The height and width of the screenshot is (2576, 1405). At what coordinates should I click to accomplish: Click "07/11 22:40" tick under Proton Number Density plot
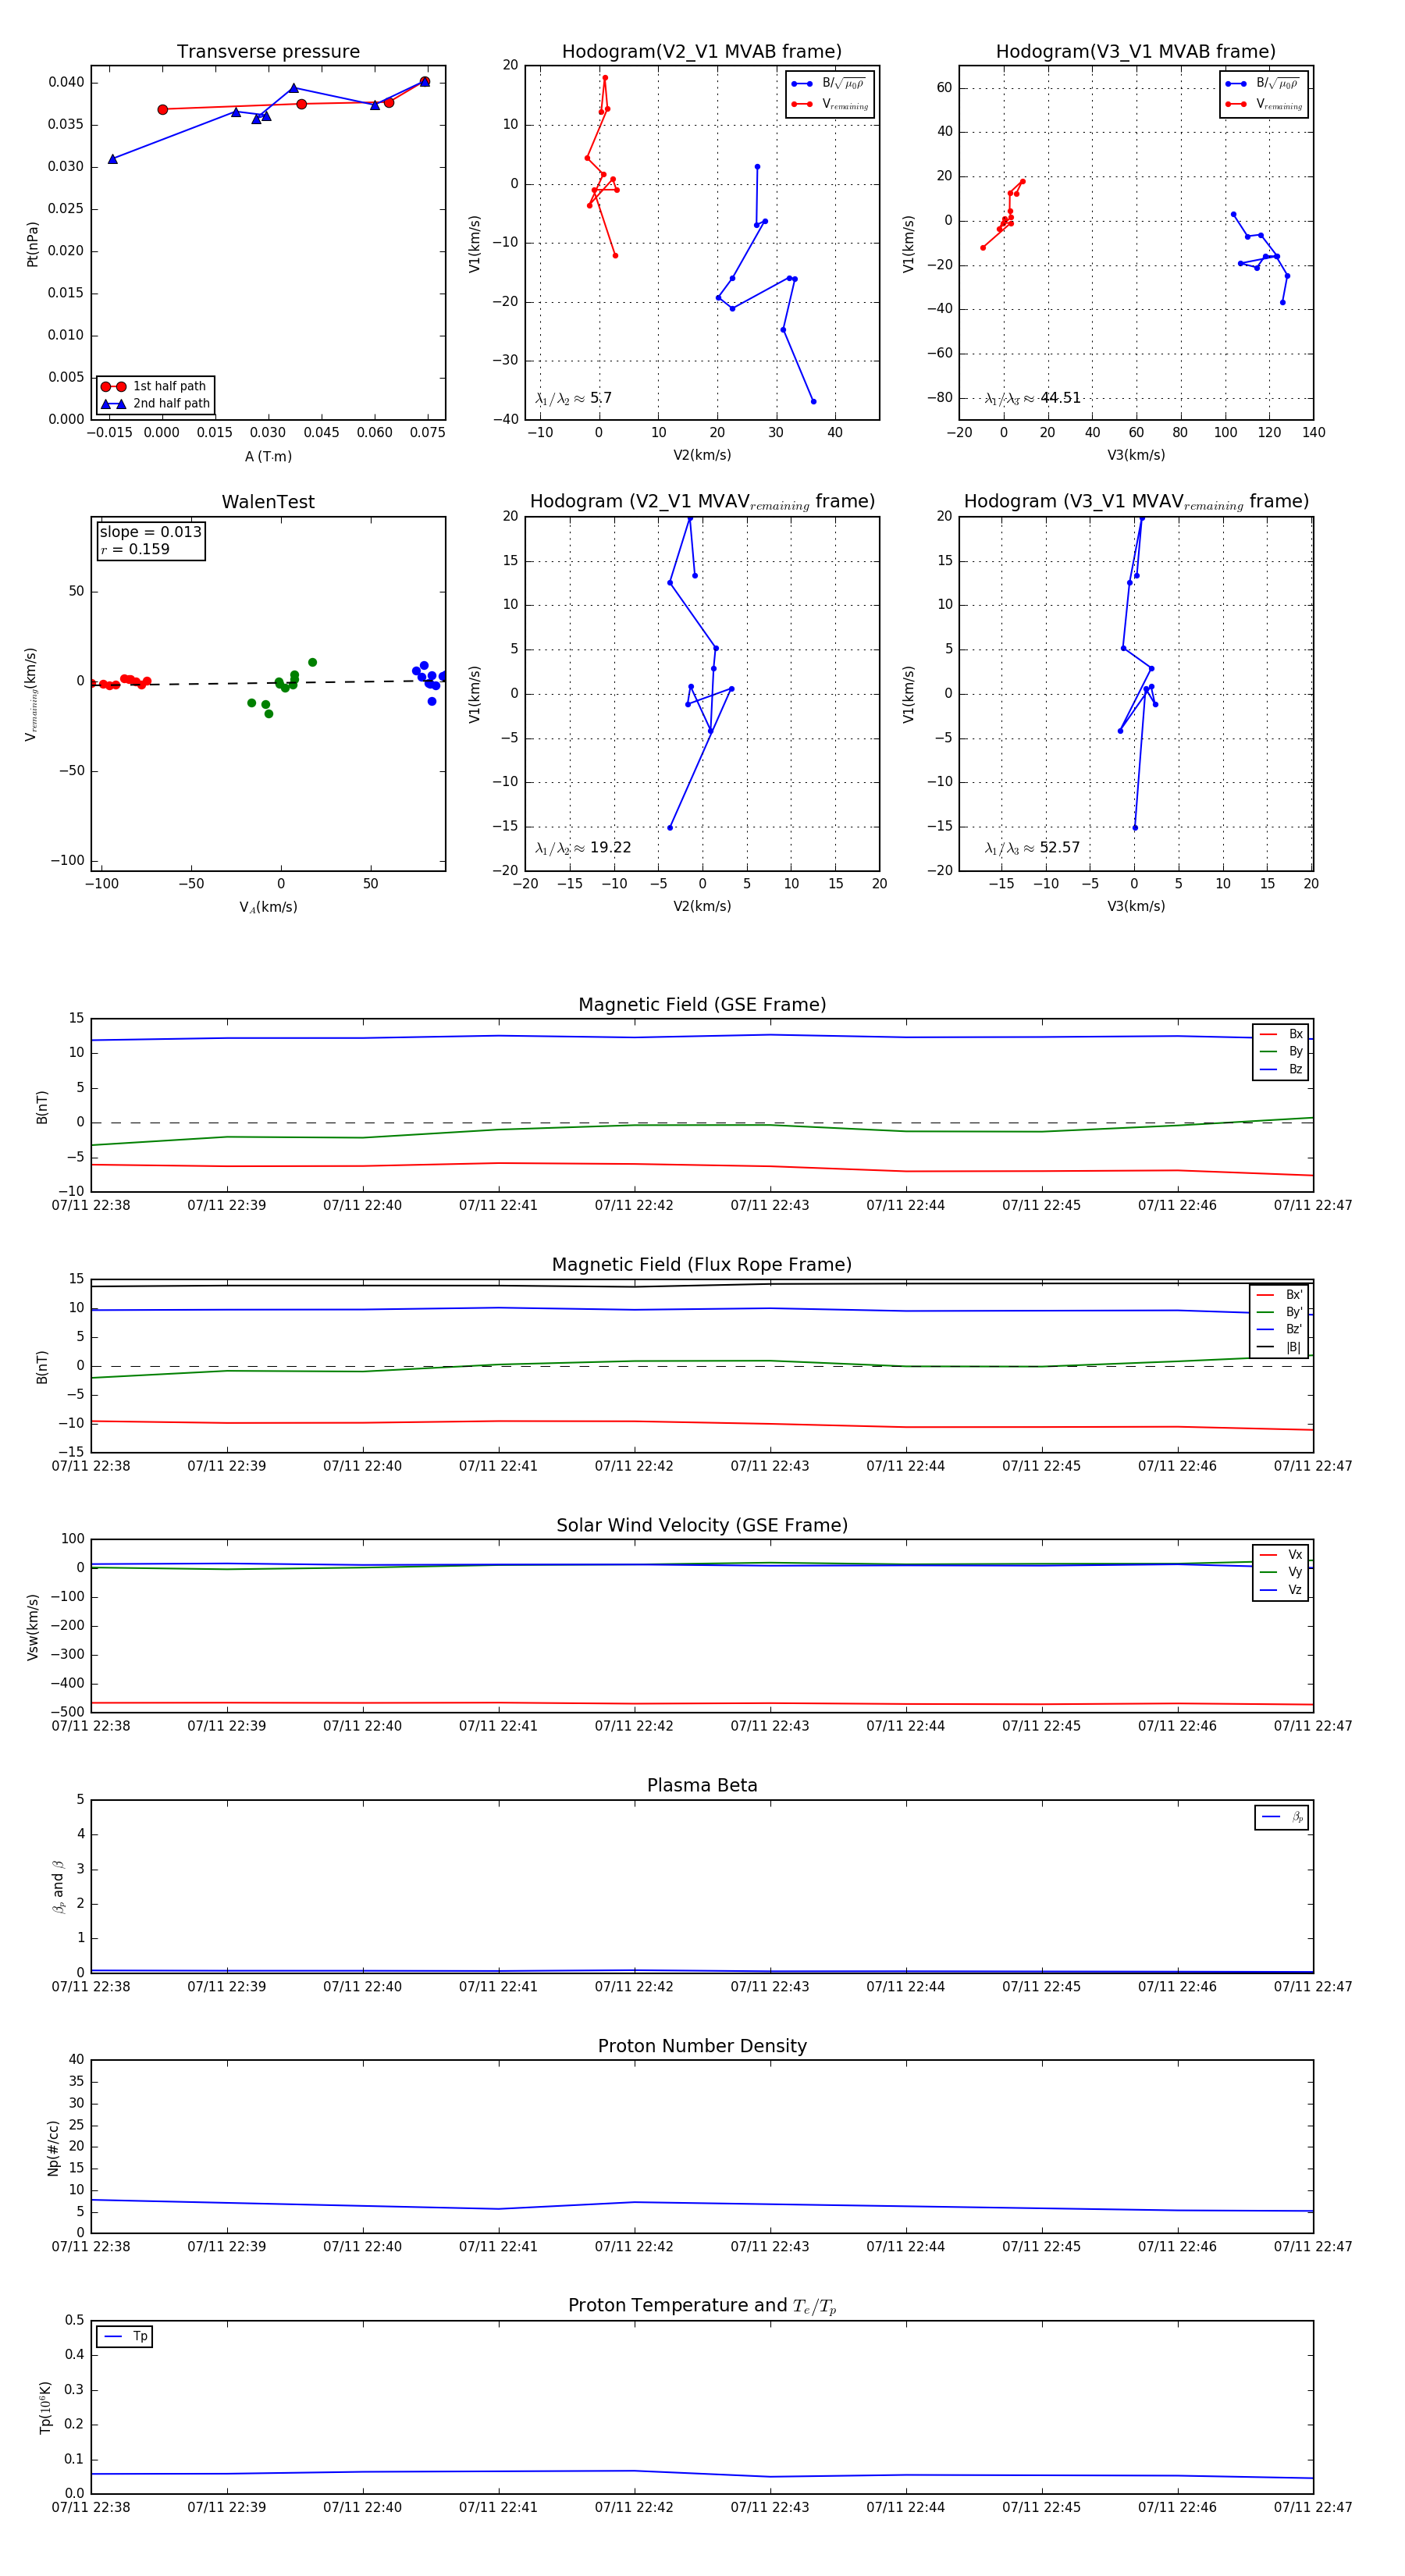pyautogui.click(x=362, y=2246)
